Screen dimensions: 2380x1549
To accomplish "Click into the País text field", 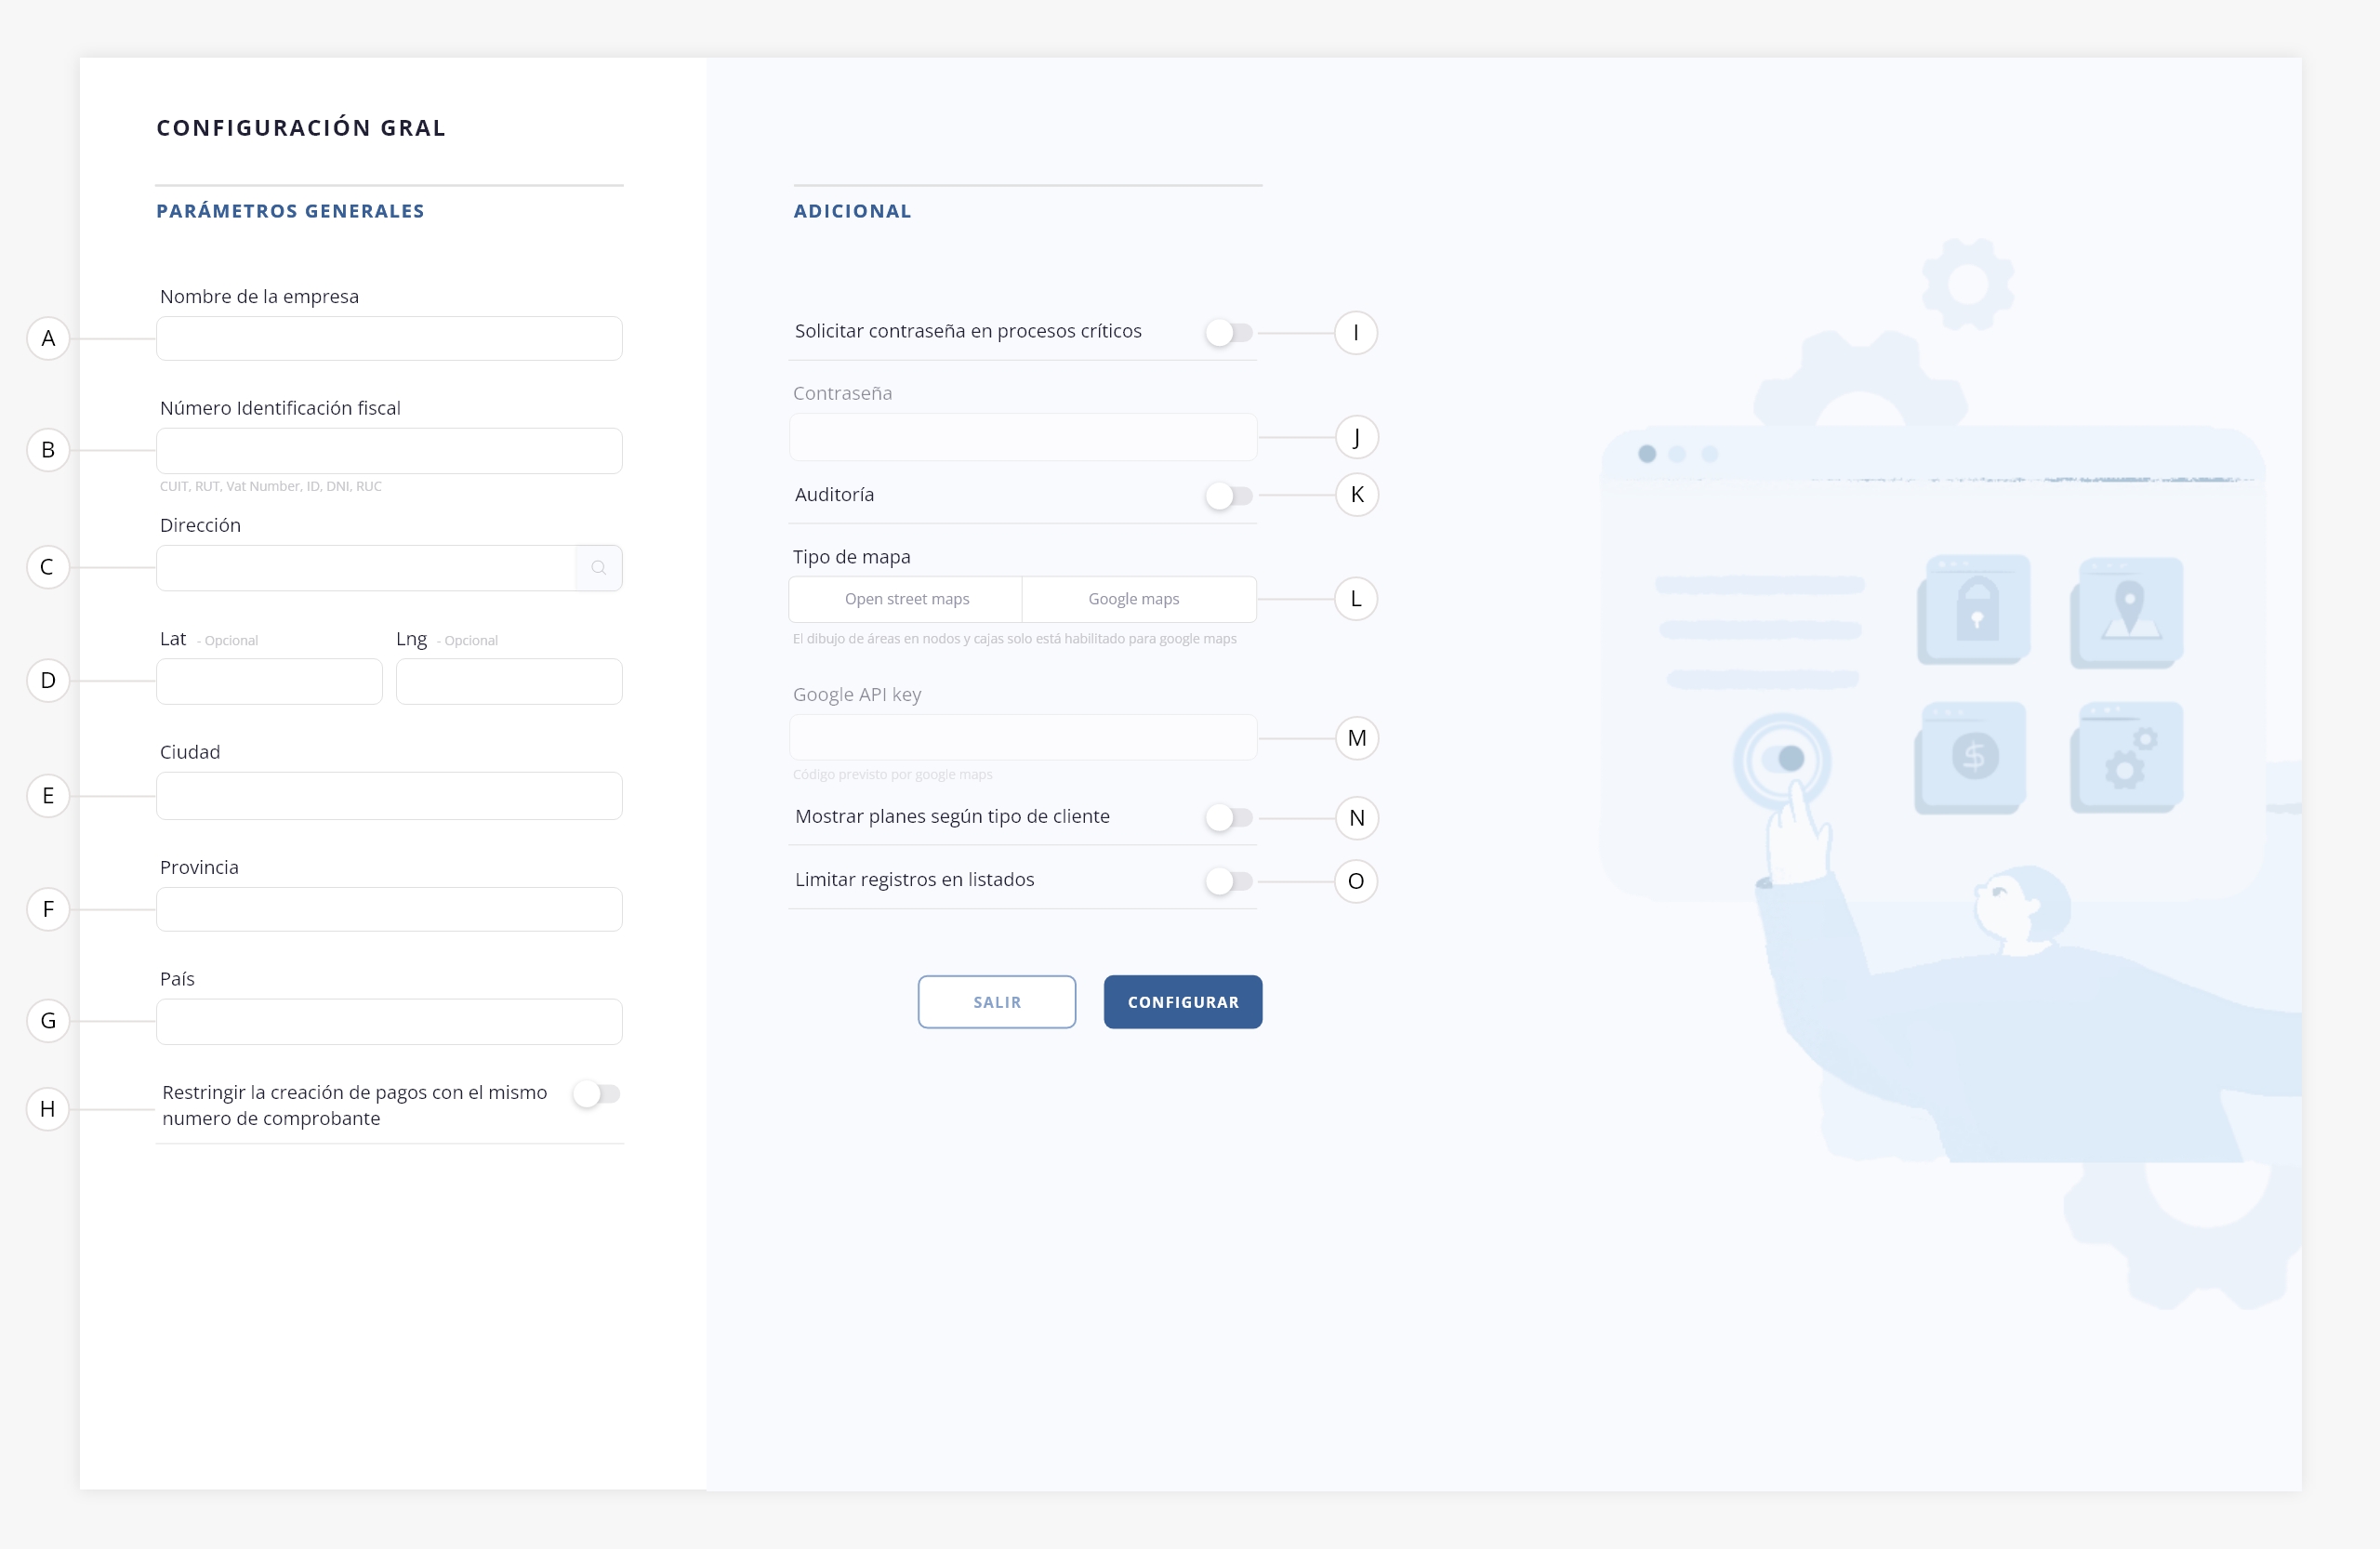I will pos(389,1022).
